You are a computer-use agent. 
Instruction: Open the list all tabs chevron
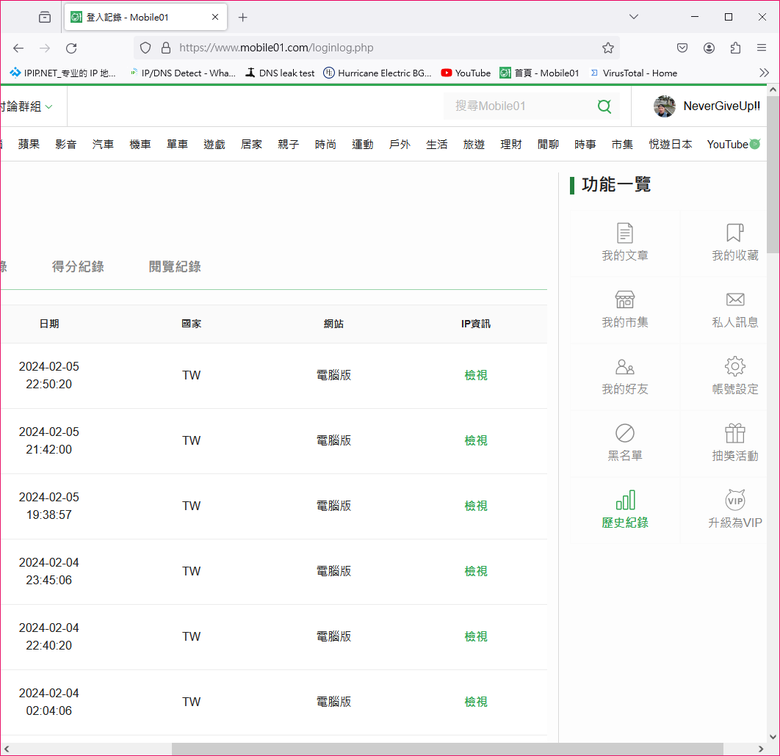pos(633,17)
